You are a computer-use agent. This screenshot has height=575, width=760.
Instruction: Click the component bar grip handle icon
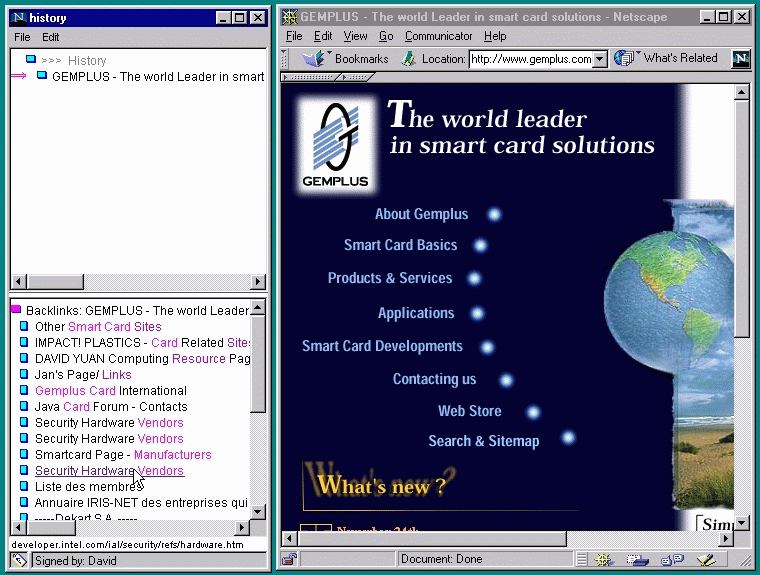[x=582, y=559]
